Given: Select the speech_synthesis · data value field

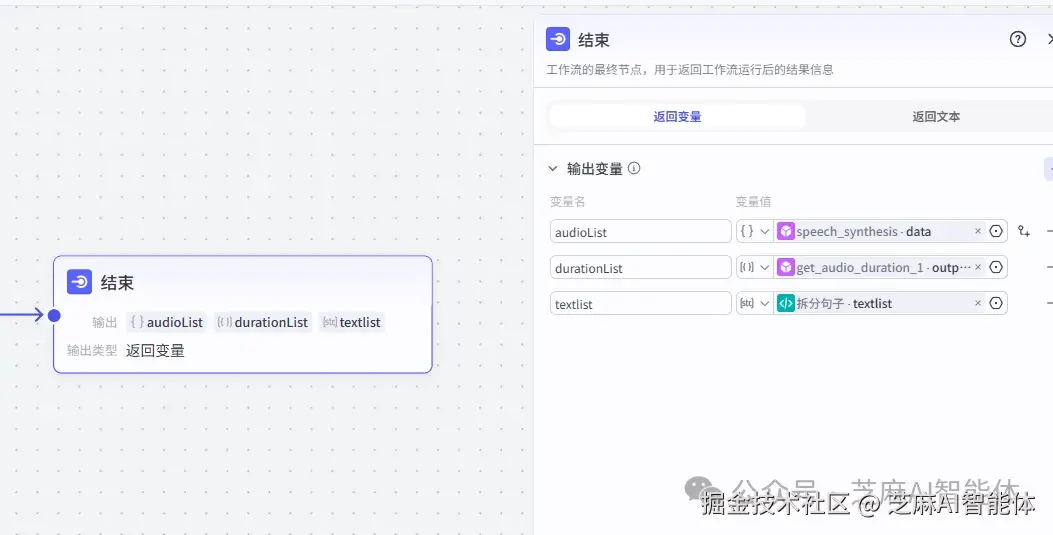Looking at the screenshot, I should [880, 231].
